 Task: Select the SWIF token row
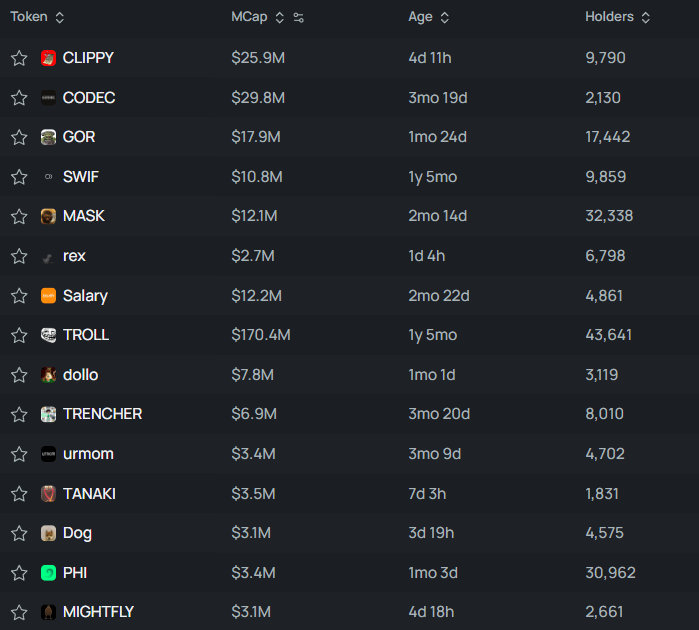tap(350, 177)
